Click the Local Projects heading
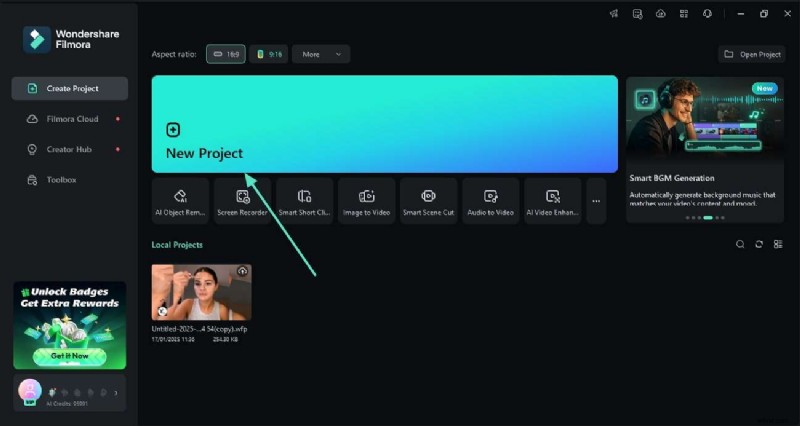Screen dimensions: 800x426 click(177, 245)
